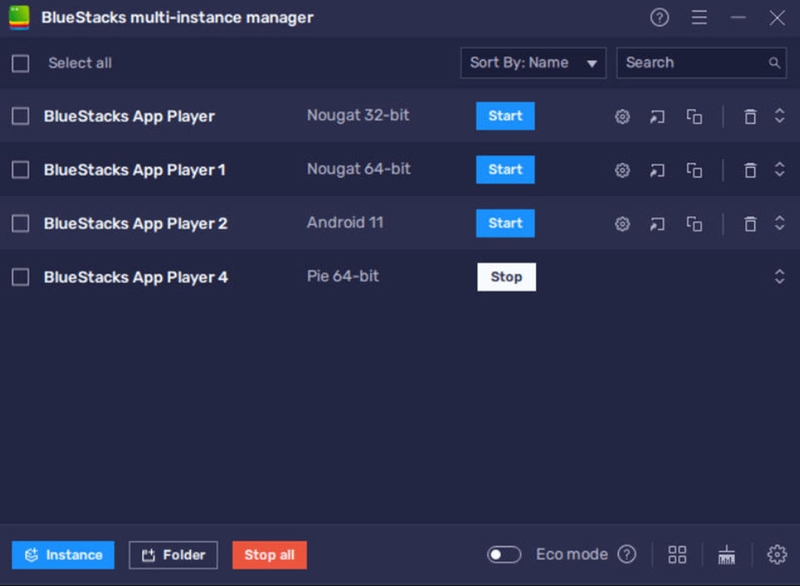Image resolution: width=800 pixels, height=586 pixels.
Task: Select BlueStacks App Player 1 checkbox
Action: (20, 170)
